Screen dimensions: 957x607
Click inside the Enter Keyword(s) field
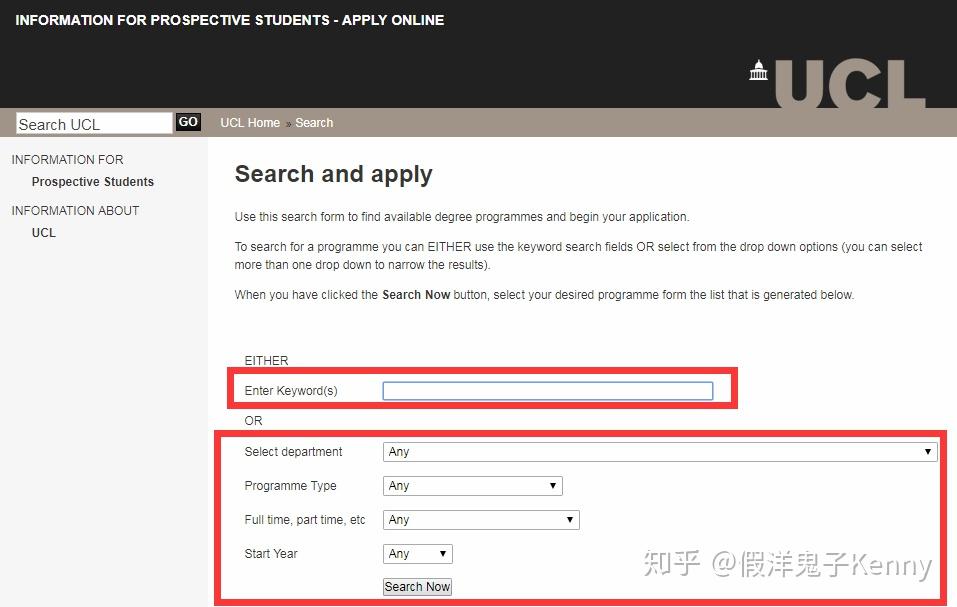coord(547,390)
